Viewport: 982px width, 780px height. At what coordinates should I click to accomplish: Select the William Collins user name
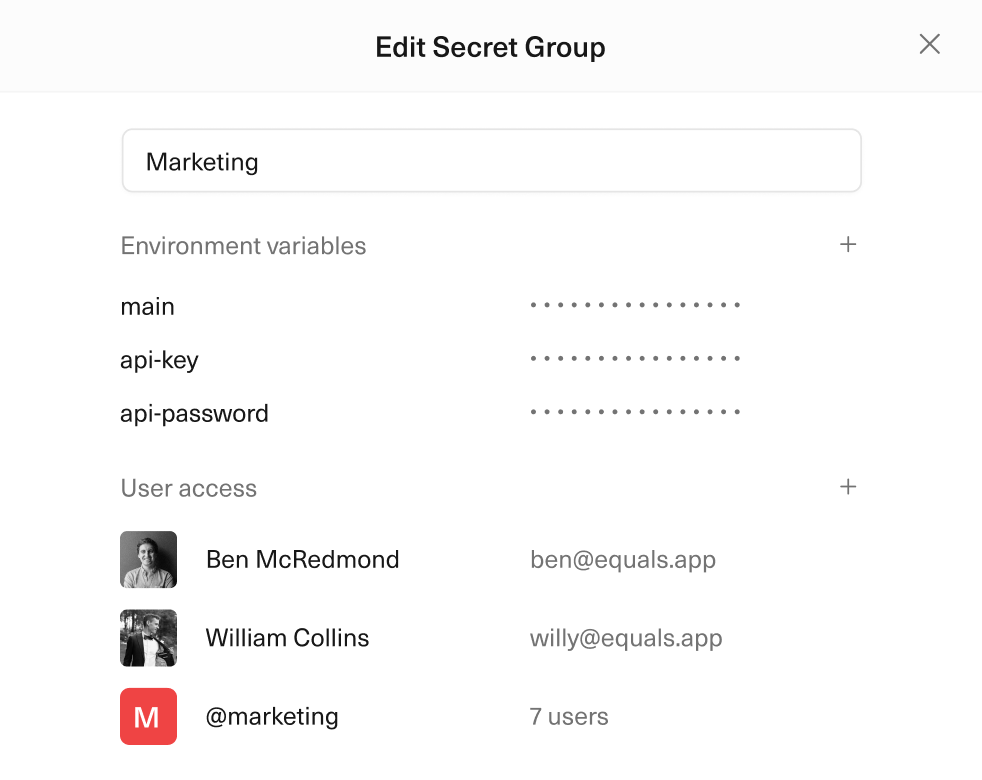tap(287, 638)
